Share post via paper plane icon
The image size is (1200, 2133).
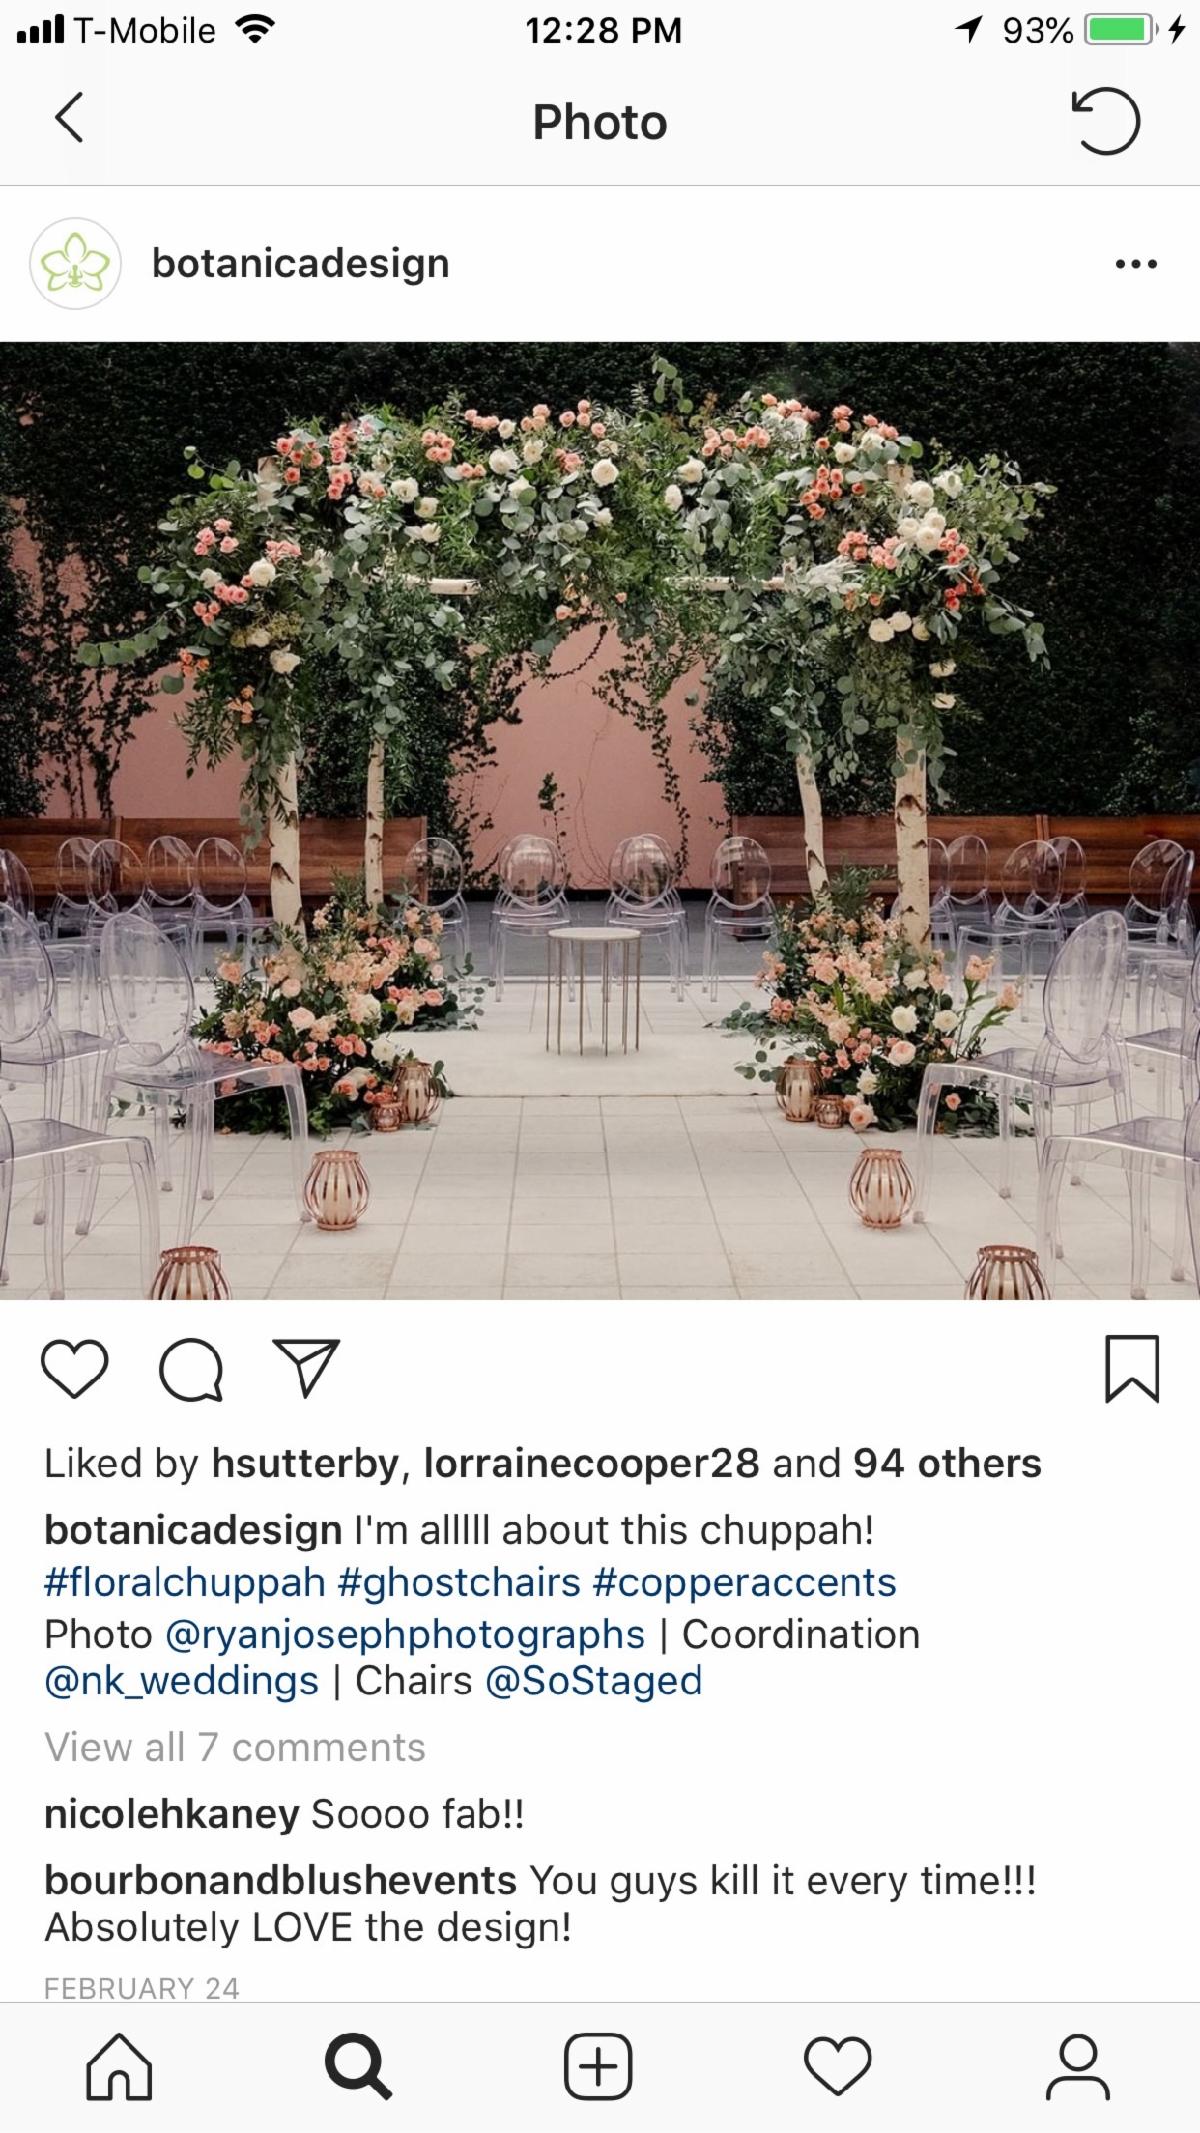(307, 1367)
